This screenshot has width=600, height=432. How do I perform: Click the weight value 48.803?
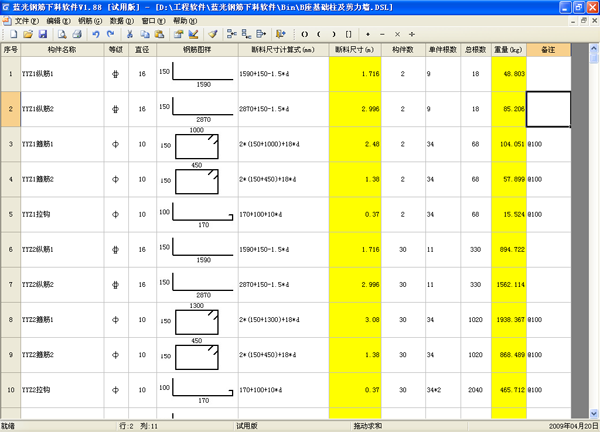514,74
